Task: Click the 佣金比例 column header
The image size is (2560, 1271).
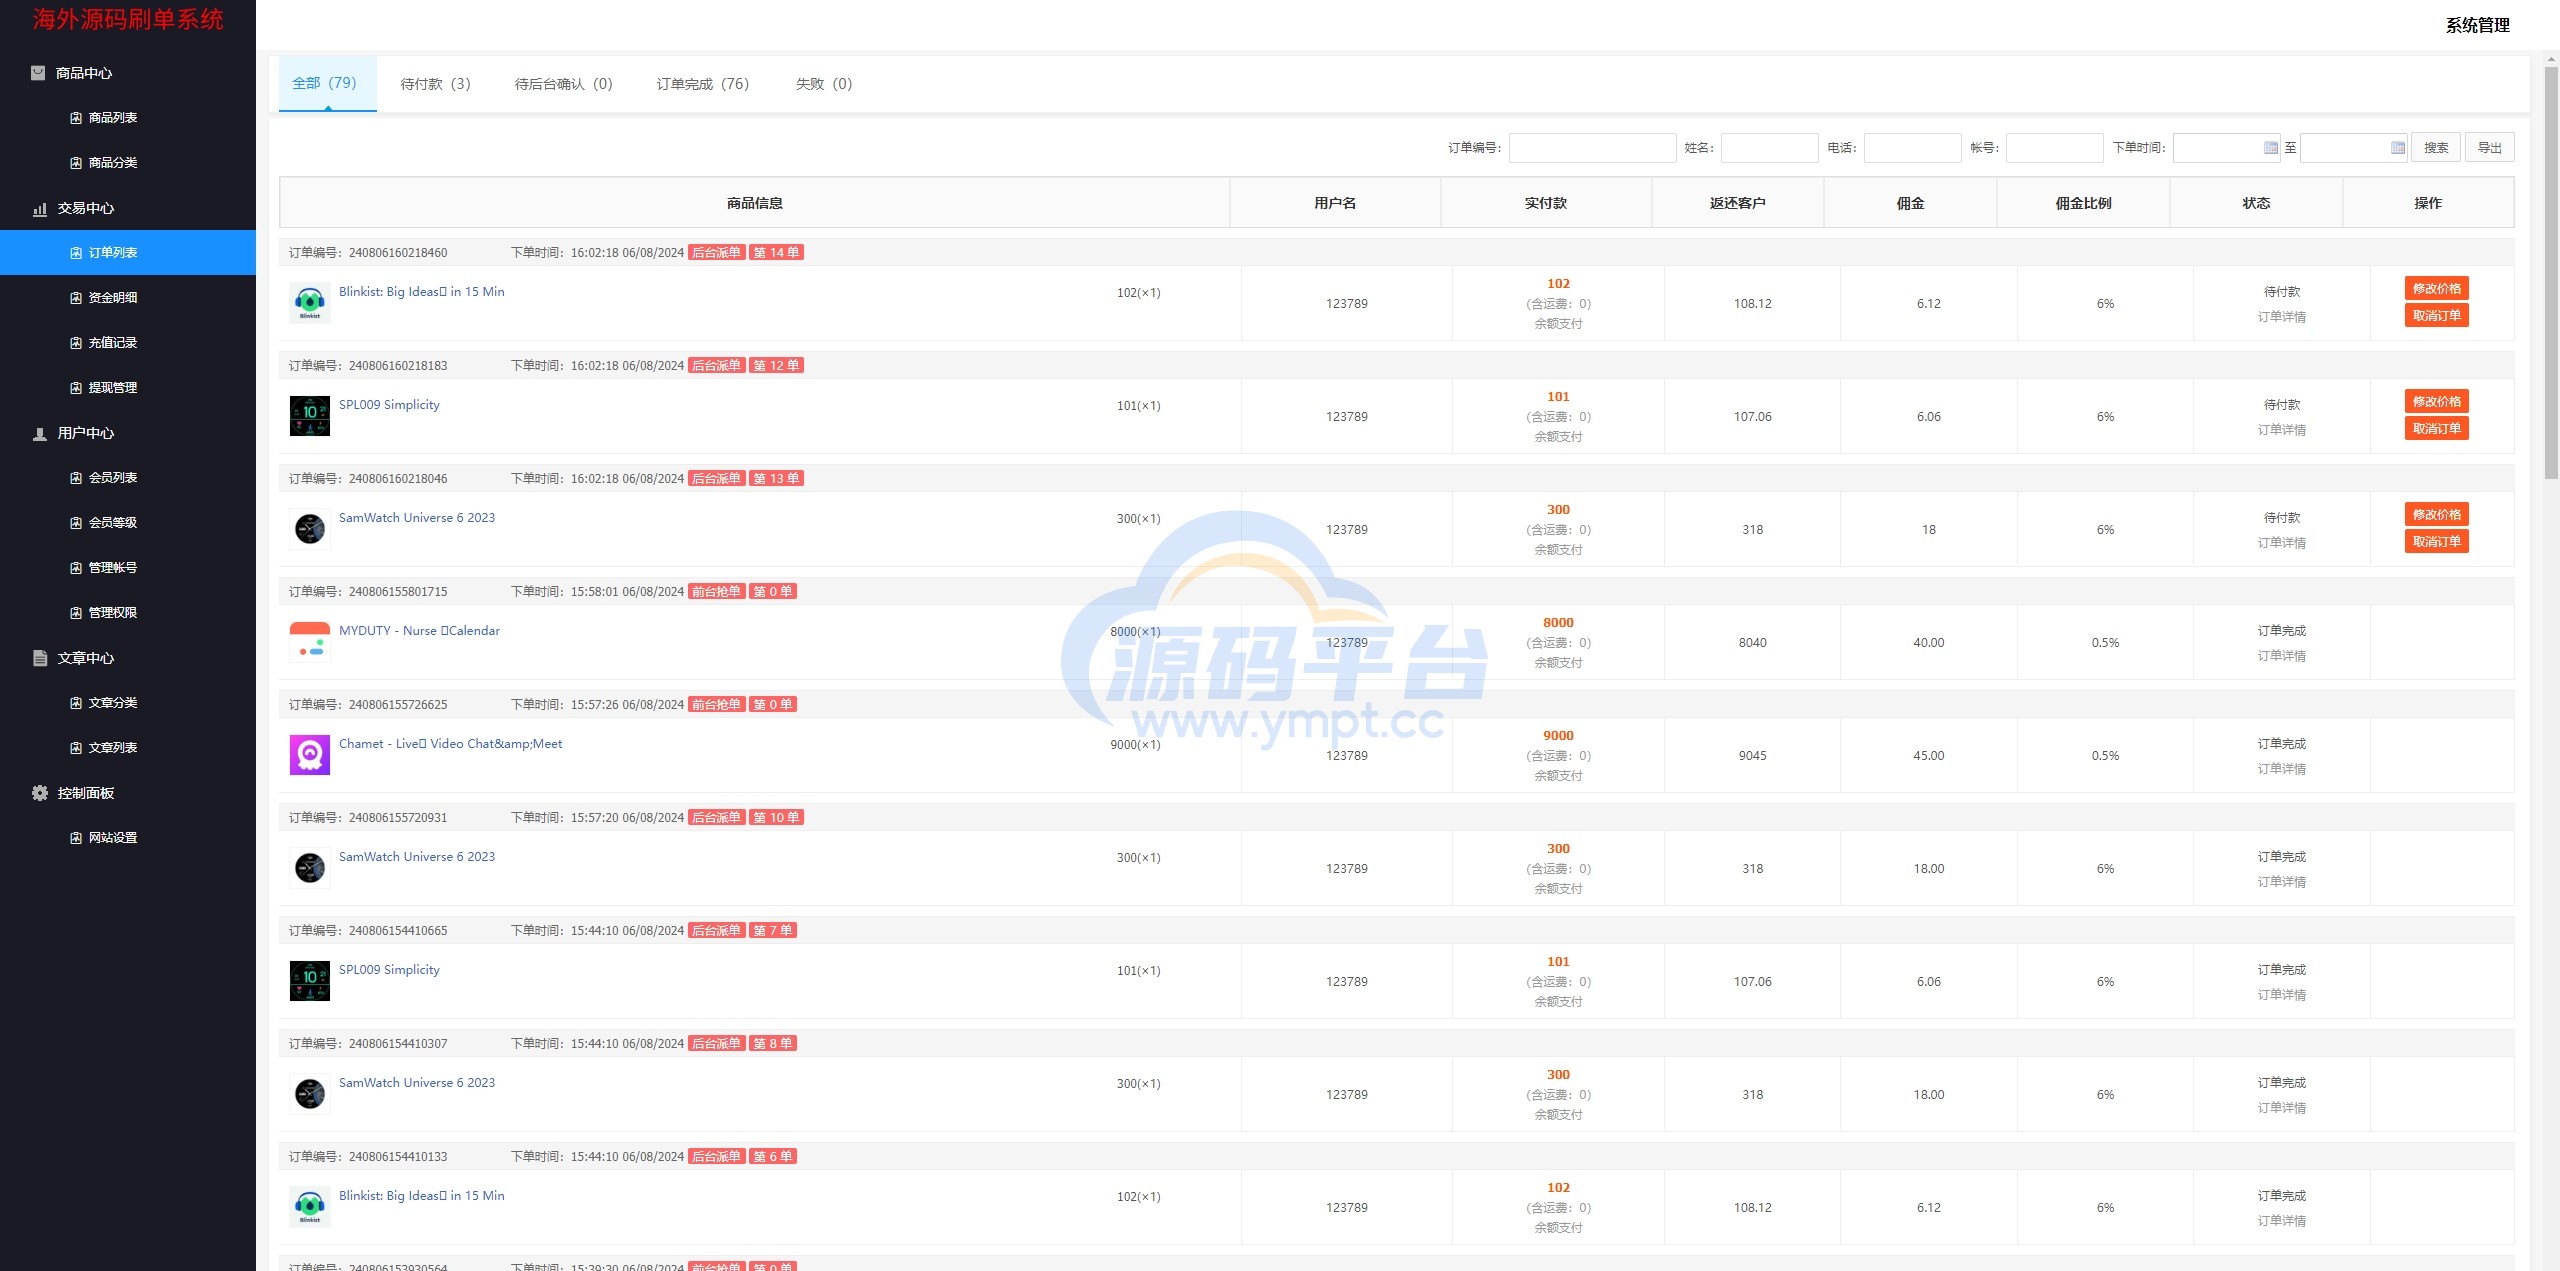Action: click(x=2083, y=204)
